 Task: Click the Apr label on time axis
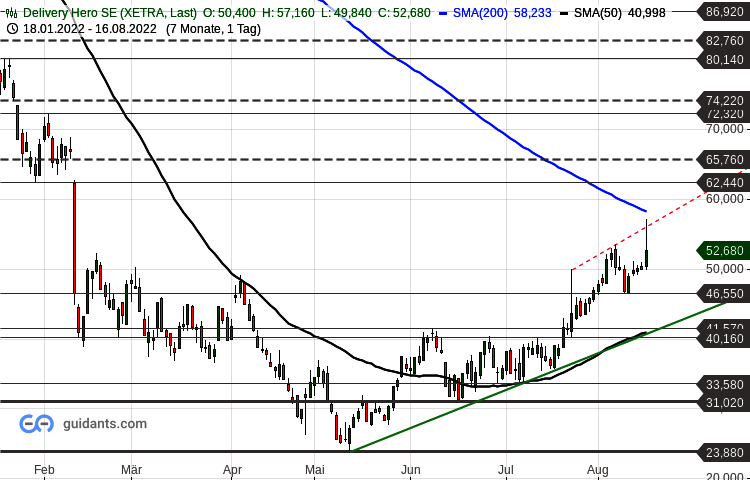pos(232,469)
